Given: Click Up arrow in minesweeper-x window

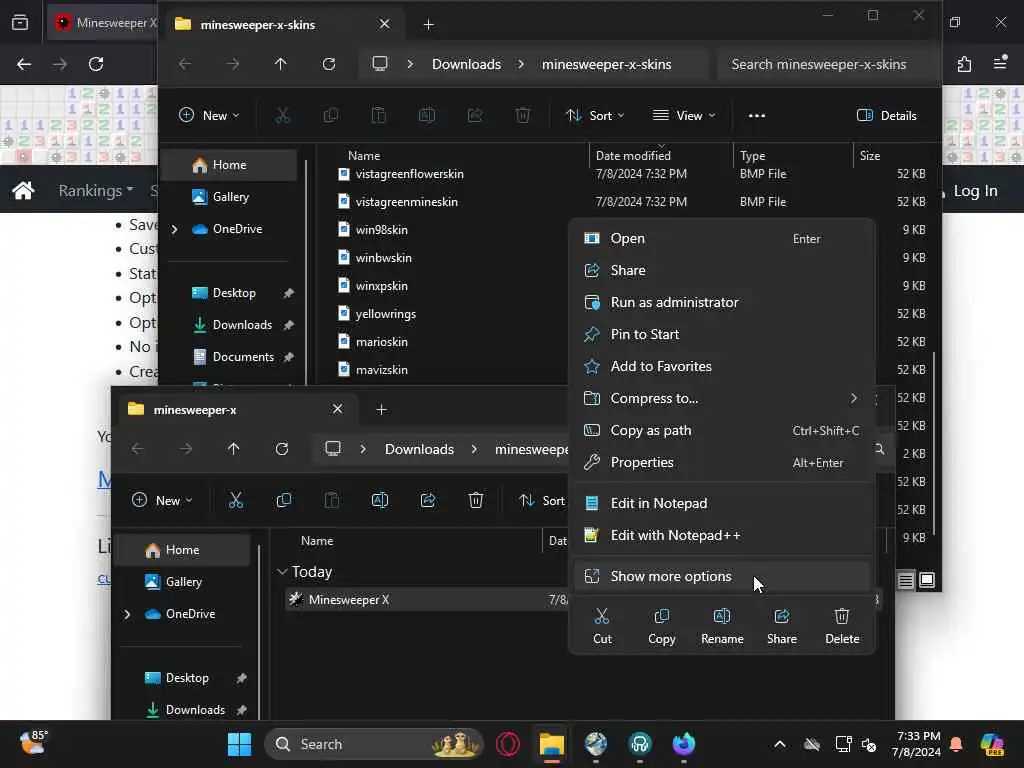Looking at the screenshot, I should (234, 449).
